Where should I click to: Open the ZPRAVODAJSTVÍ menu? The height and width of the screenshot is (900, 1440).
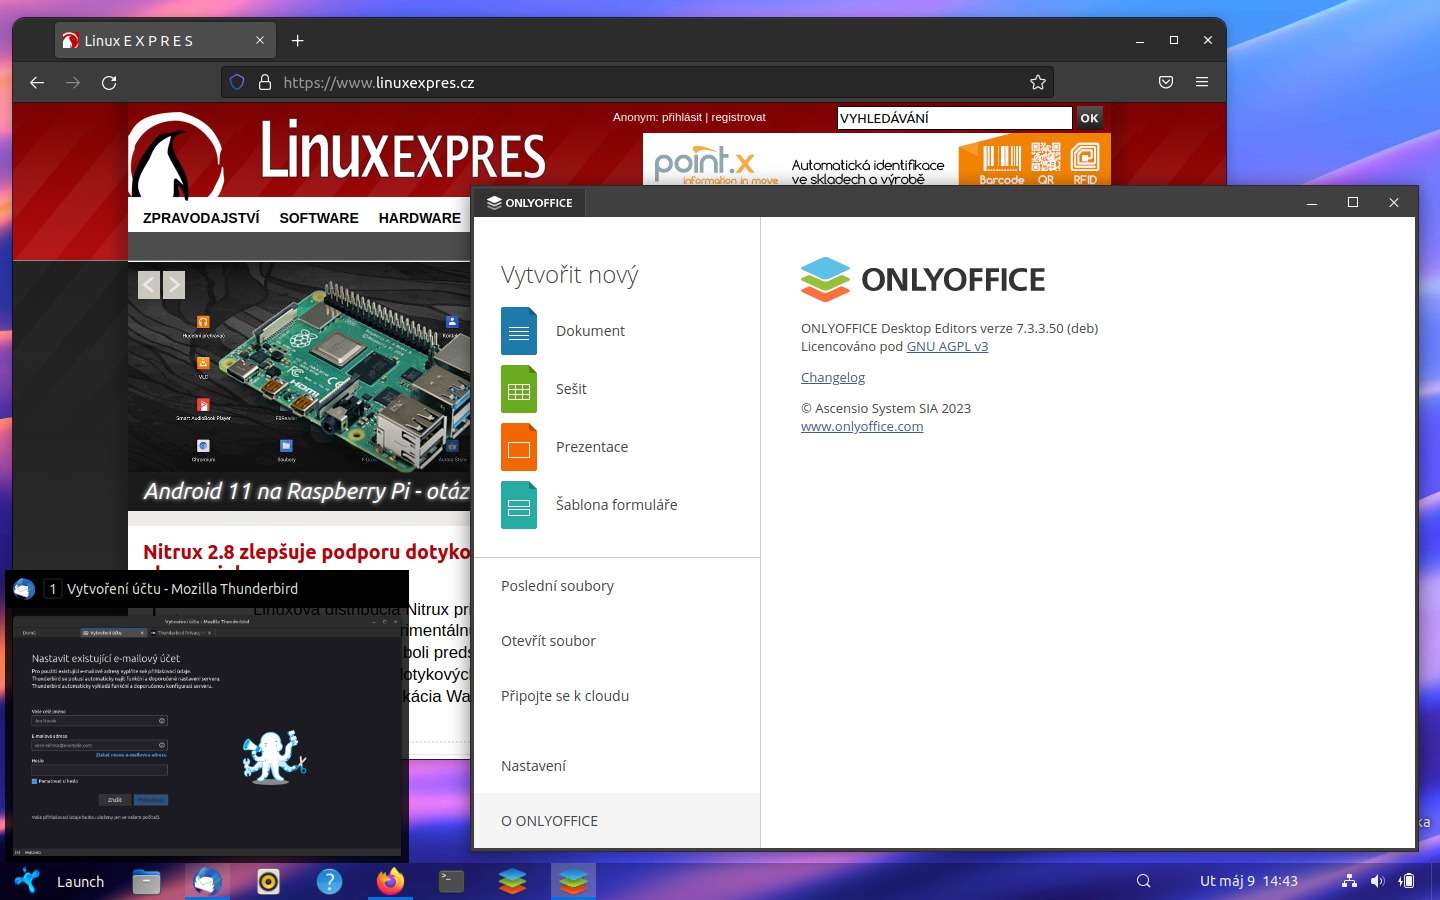pos(201,218)
